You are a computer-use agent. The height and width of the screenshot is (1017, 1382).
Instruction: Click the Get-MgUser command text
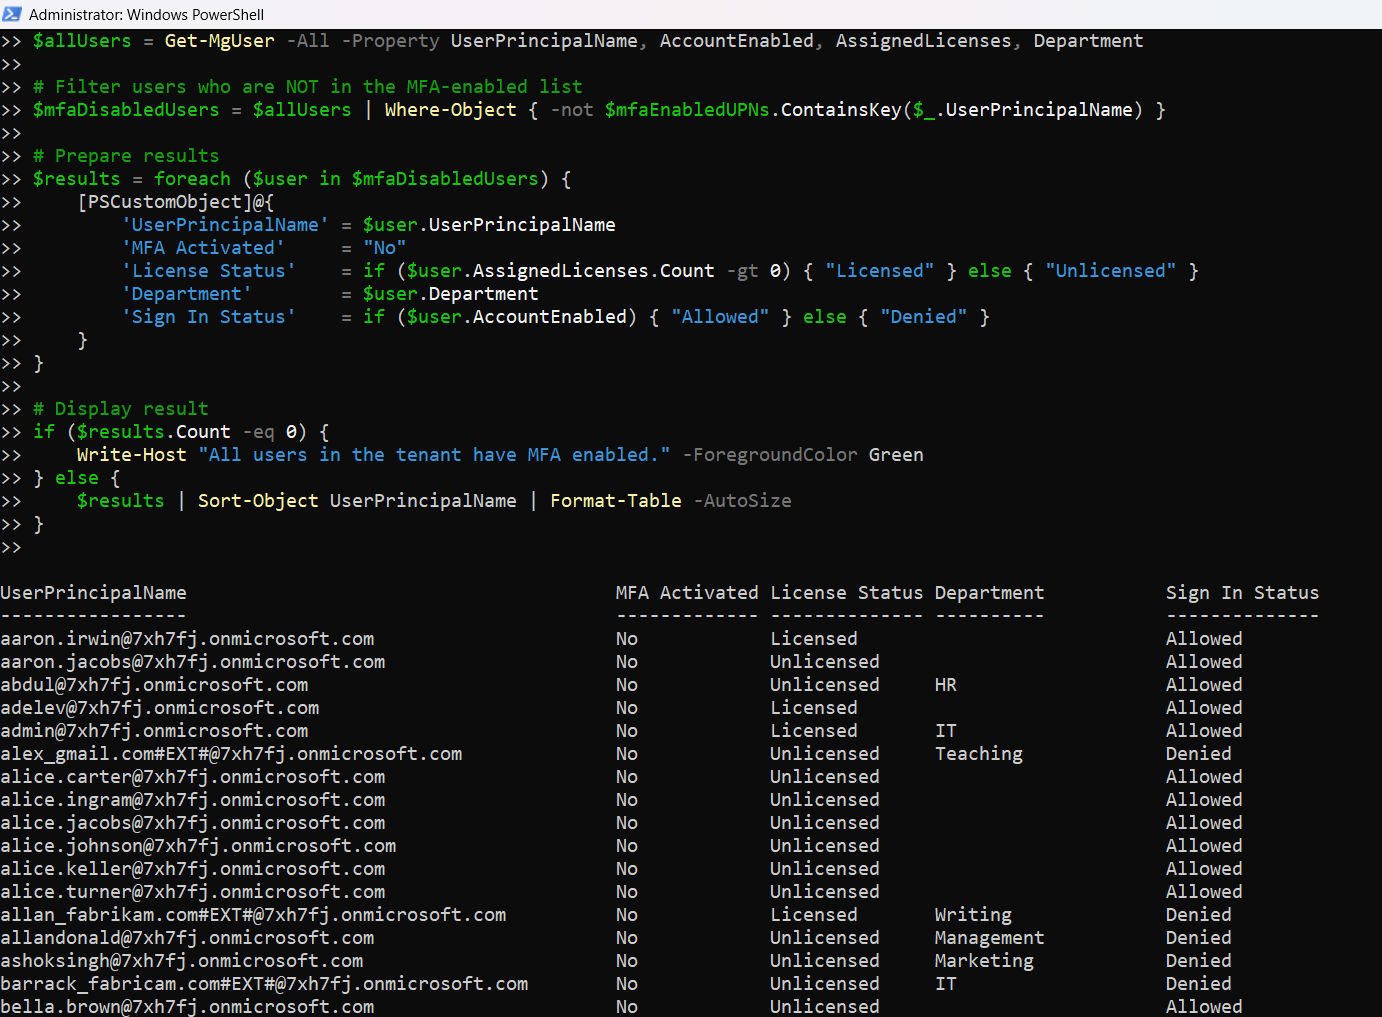click(219, 41)
